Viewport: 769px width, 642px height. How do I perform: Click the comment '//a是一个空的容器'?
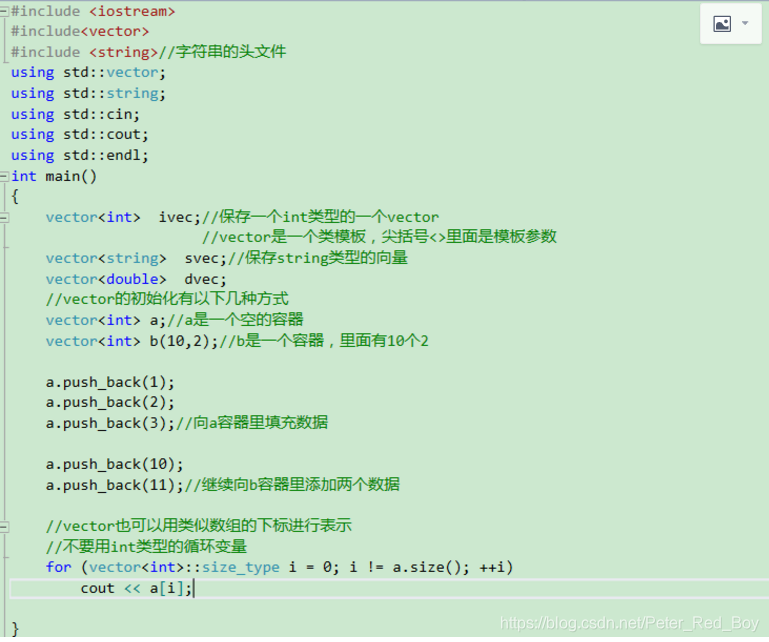pos(235,320)
